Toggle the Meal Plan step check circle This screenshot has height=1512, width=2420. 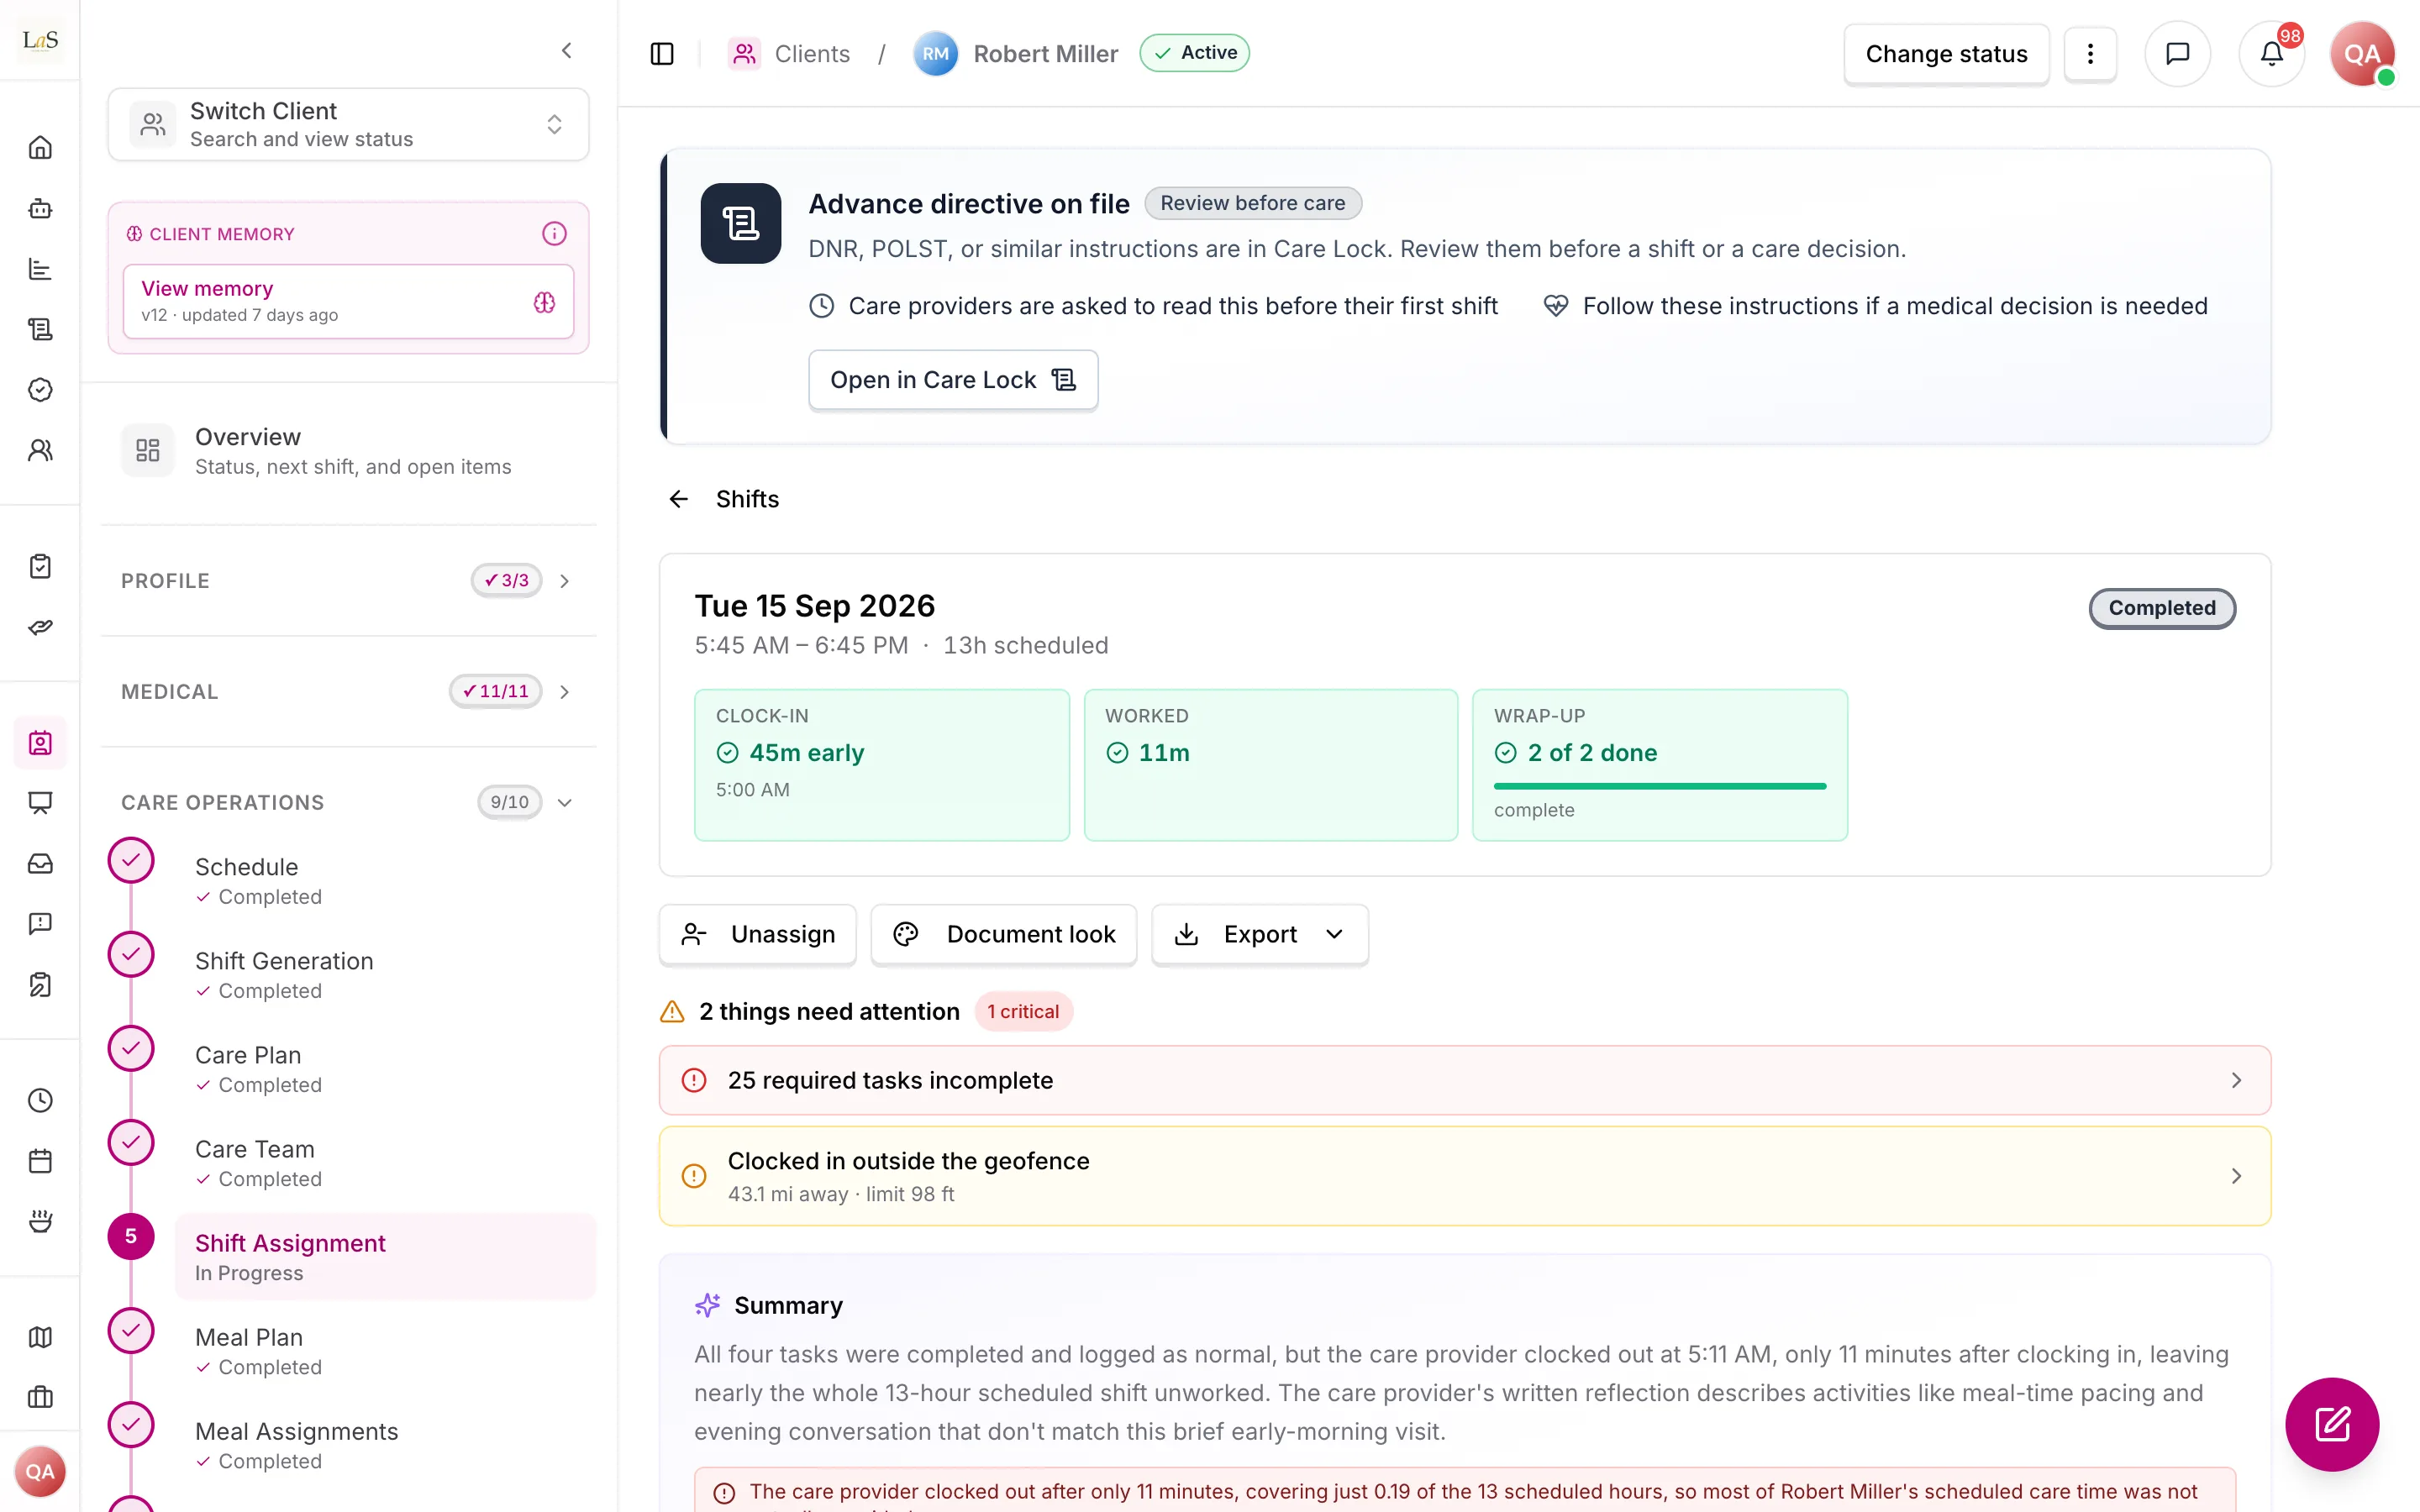(x=131, y=1331)
